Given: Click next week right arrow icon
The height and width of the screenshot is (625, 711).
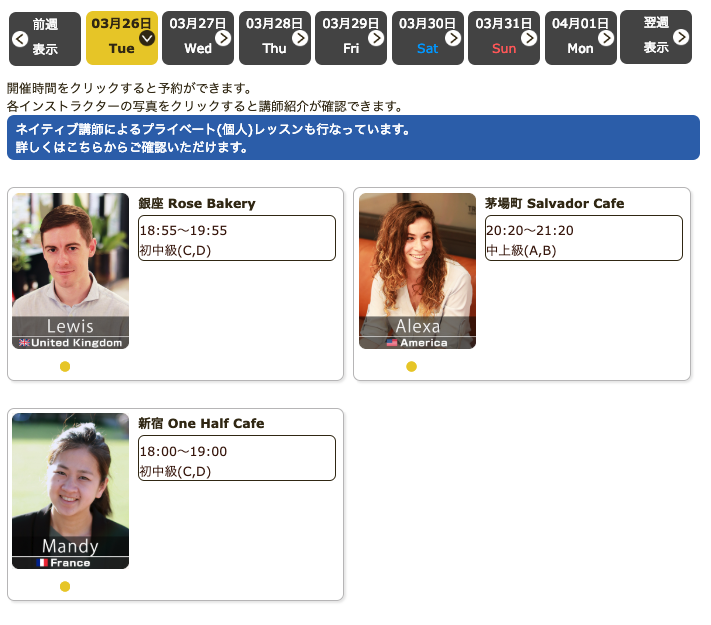Looking at the screenshot, I should (x=681, y=37).
